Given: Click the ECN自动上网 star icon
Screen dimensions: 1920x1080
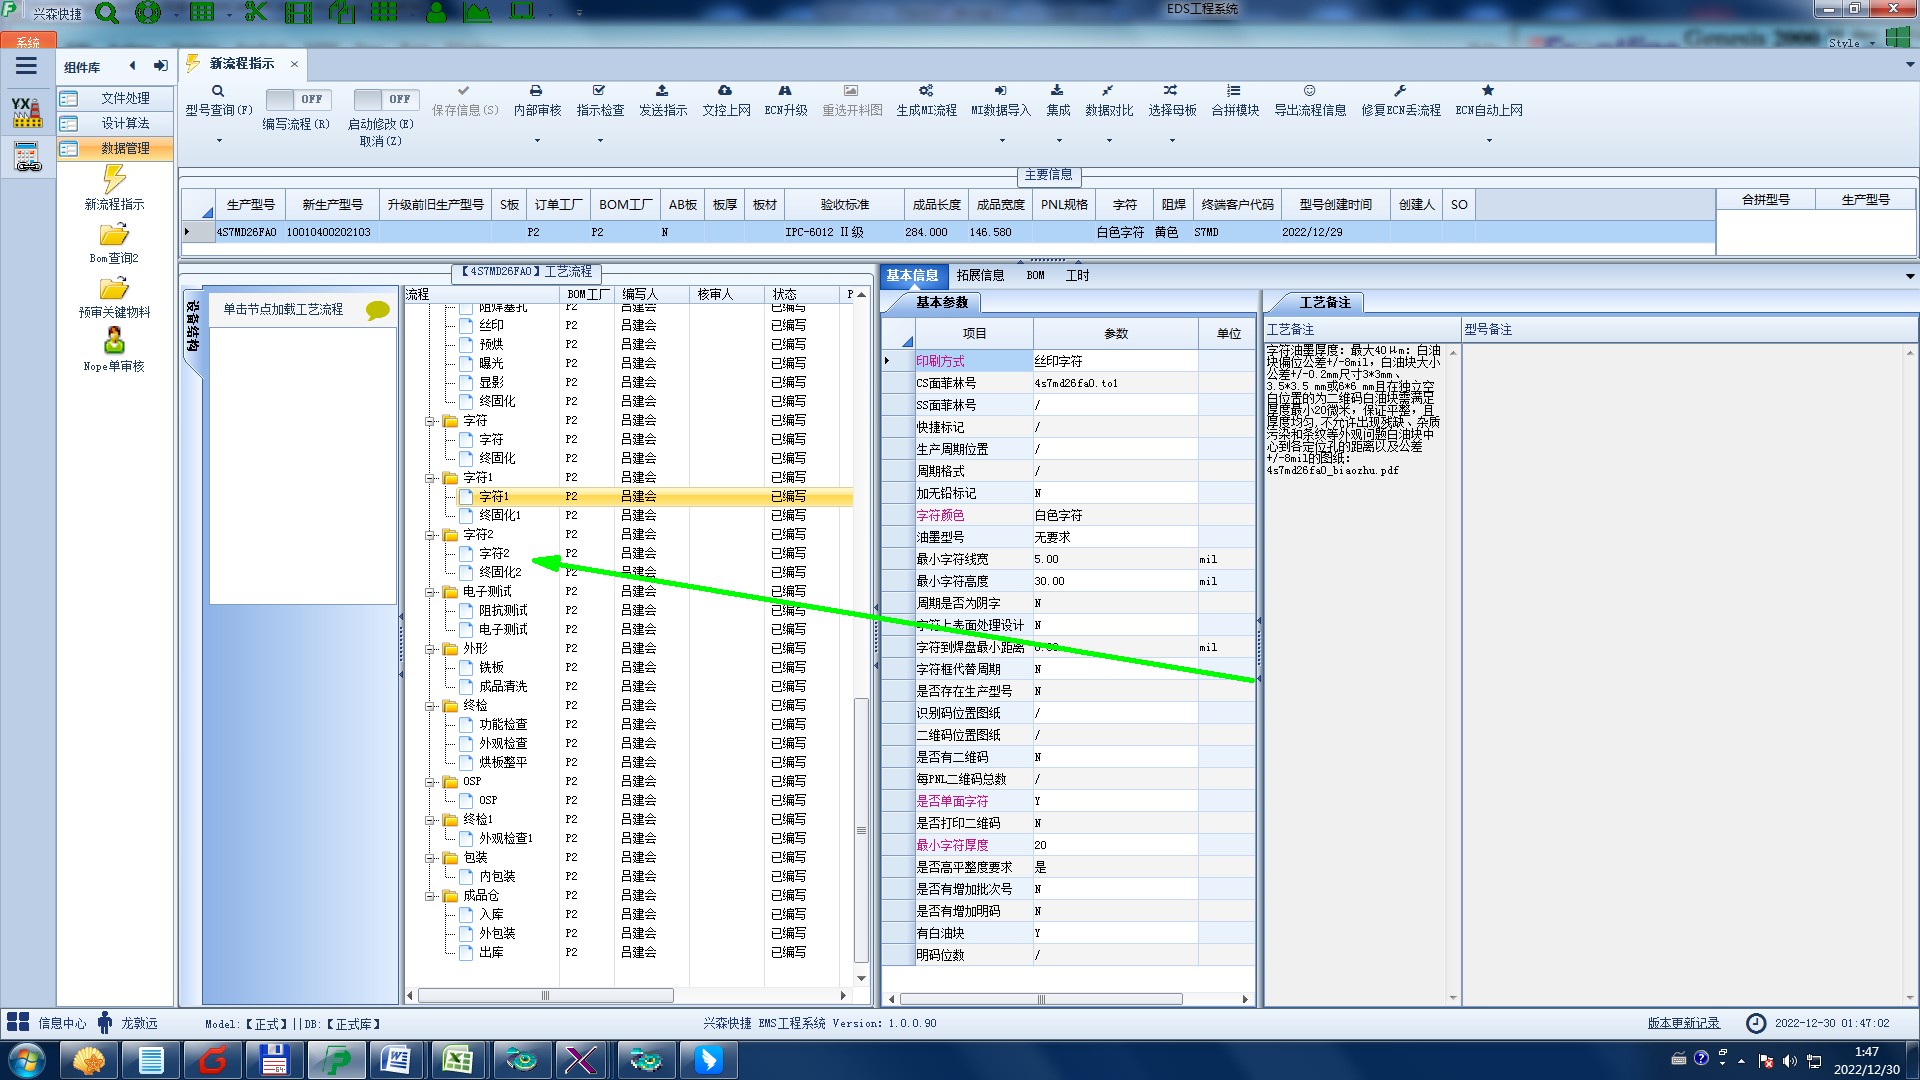Looking at the screenshot, I should (x=1488, y=91).
